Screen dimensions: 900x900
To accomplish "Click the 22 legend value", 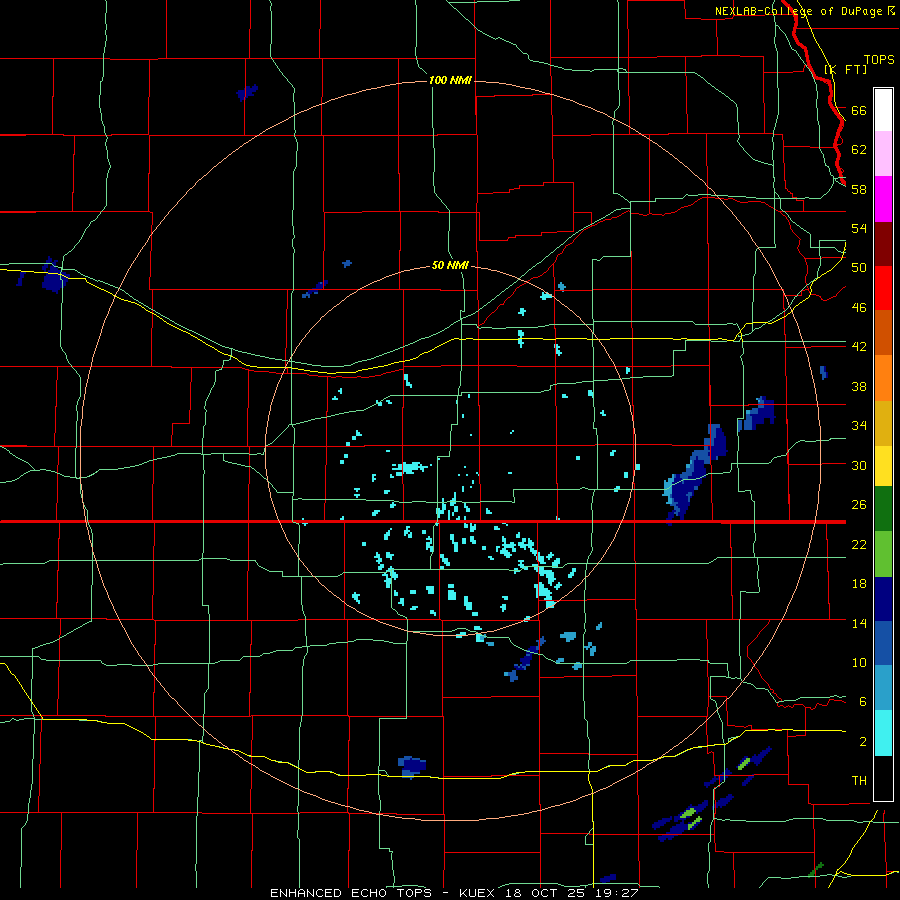I will coord(859,544).
